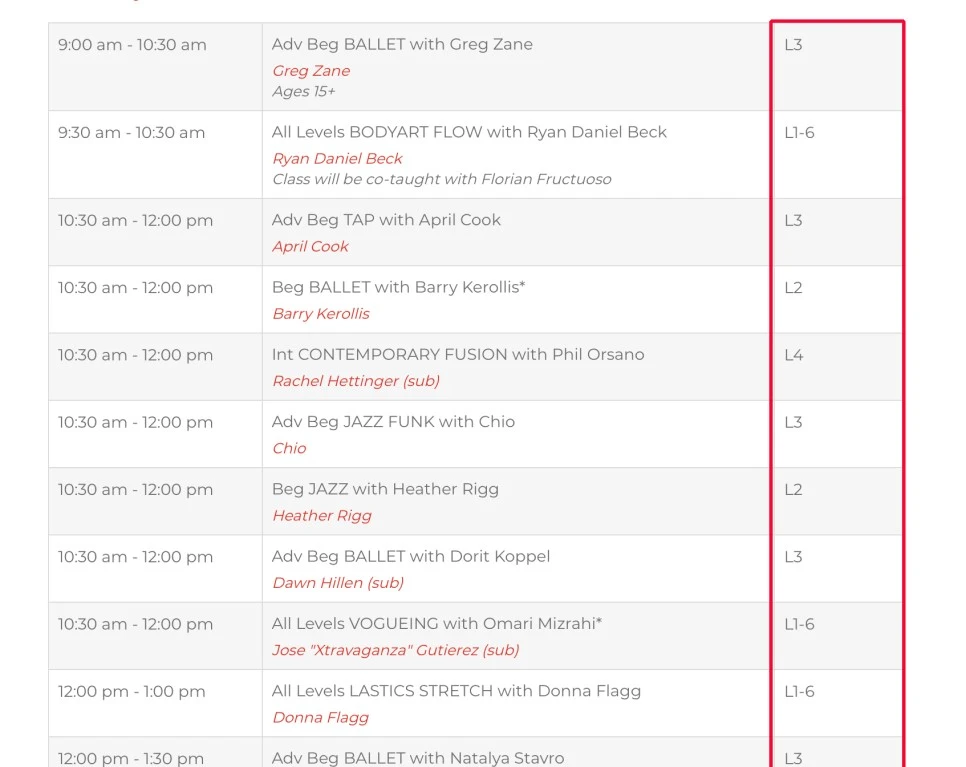Click L2 level in Barry Kerollis row

click(794, 288)
